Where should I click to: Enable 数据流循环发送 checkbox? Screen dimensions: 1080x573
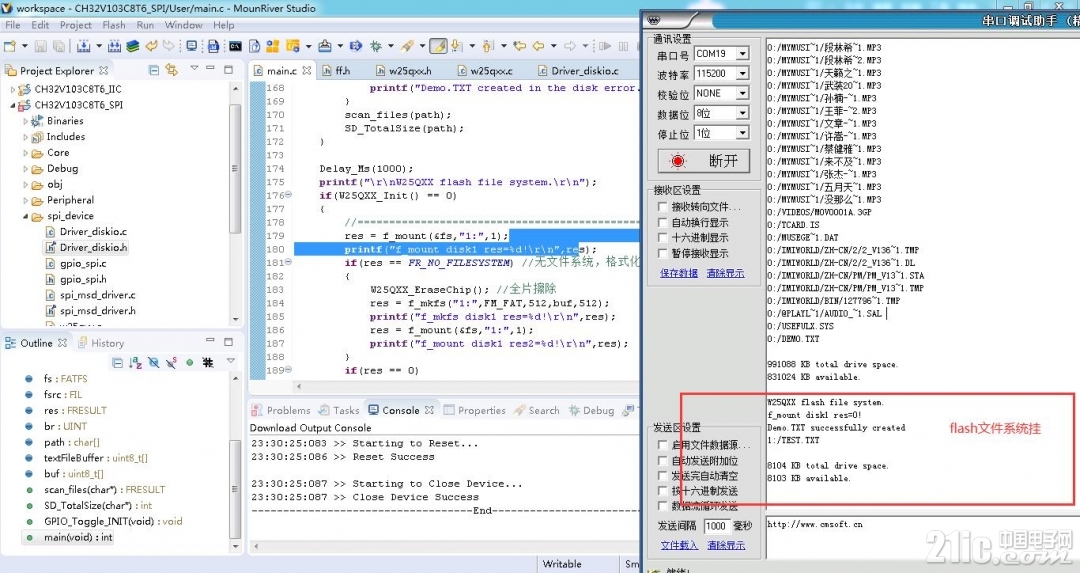(x=663, y=506)
